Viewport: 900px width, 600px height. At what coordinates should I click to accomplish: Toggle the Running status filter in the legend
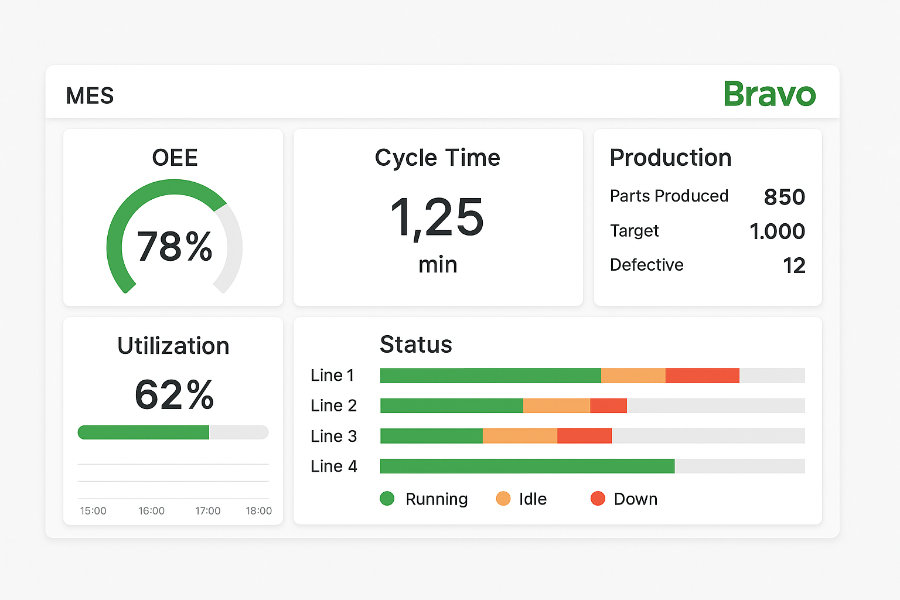click(x=423, y=498)
